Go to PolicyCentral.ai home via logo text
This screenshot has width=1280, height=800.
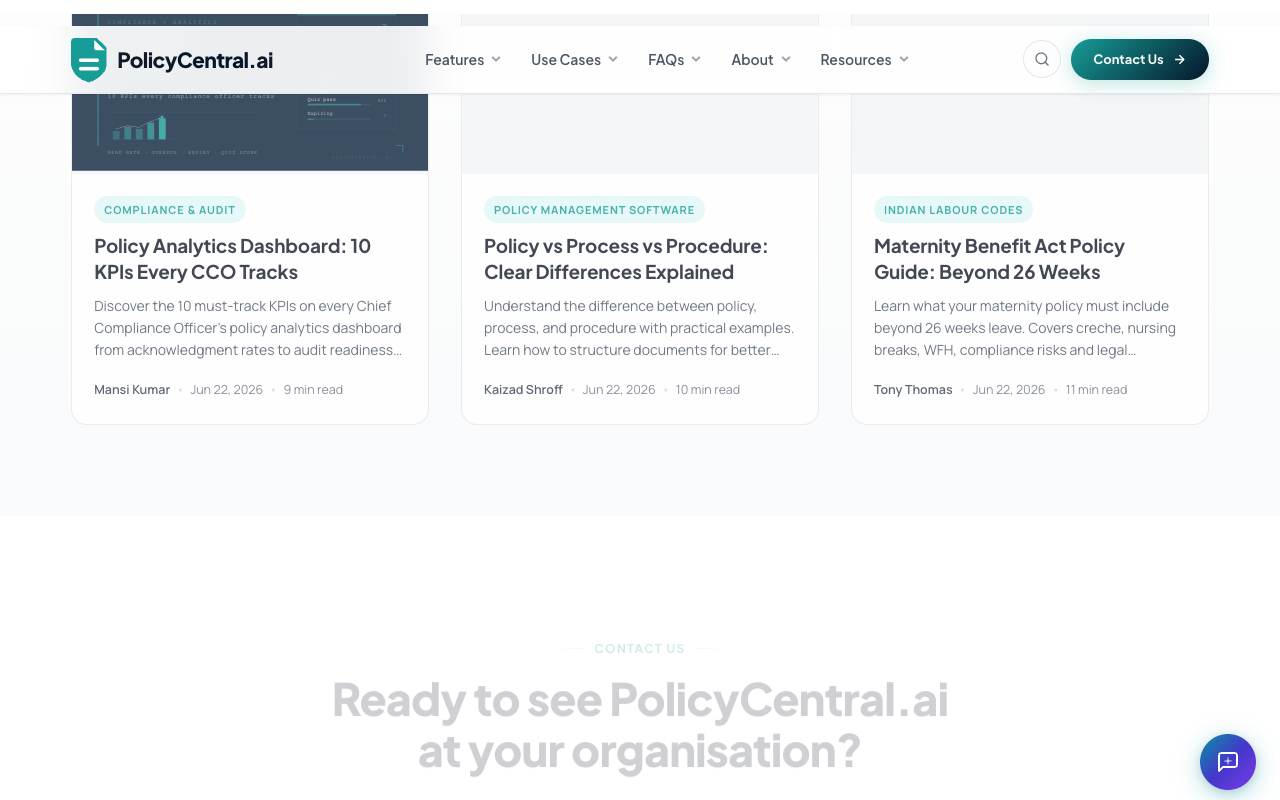point(195,60)
